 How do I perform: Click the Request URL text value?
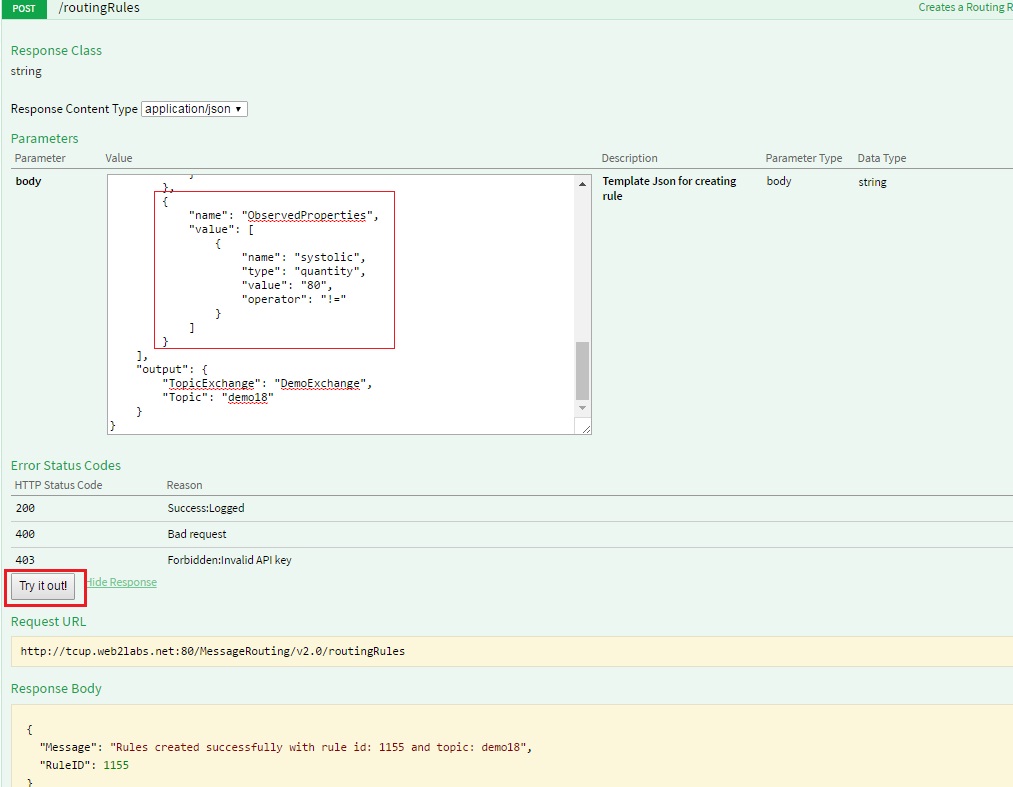coord(213,651)
